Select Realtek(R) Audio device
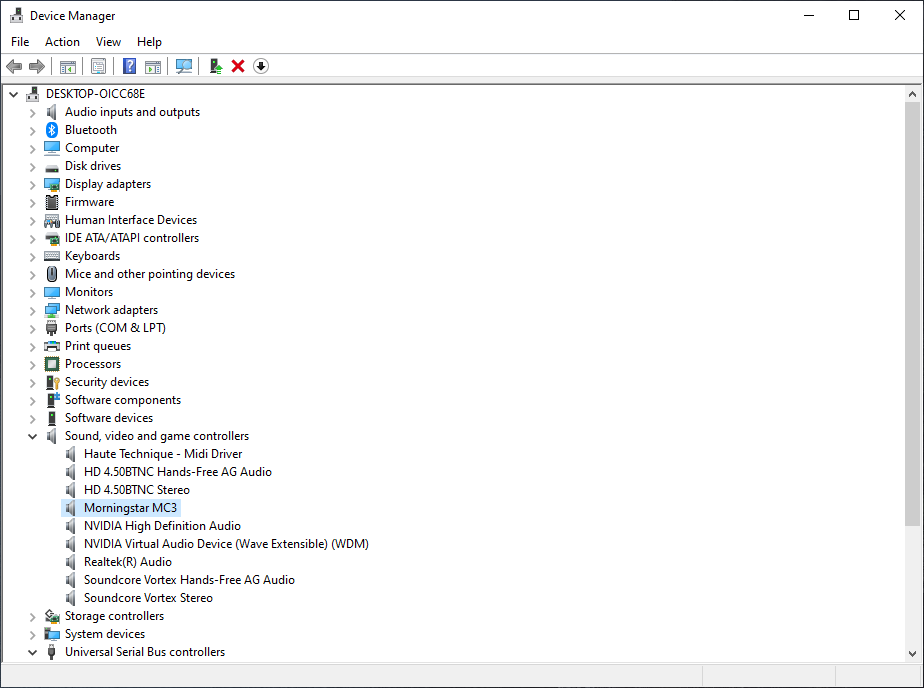 point(127,562)
